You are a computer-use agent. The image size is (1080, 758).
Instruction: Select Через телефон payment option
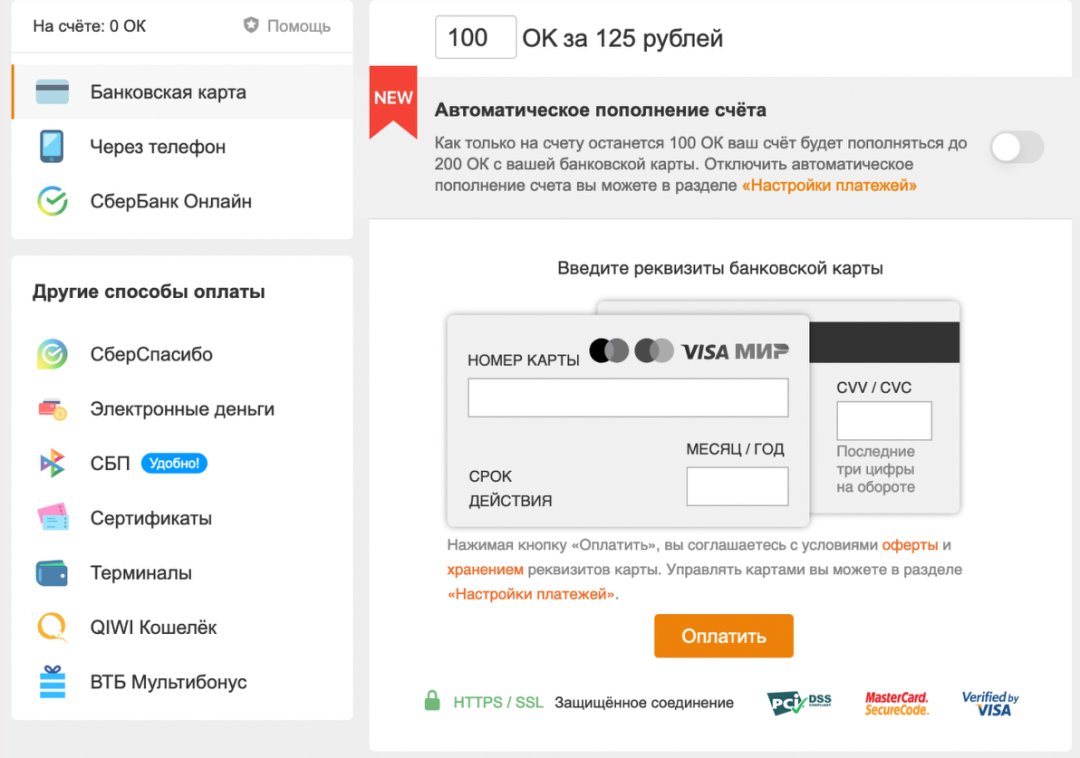[x=158, y=147]
